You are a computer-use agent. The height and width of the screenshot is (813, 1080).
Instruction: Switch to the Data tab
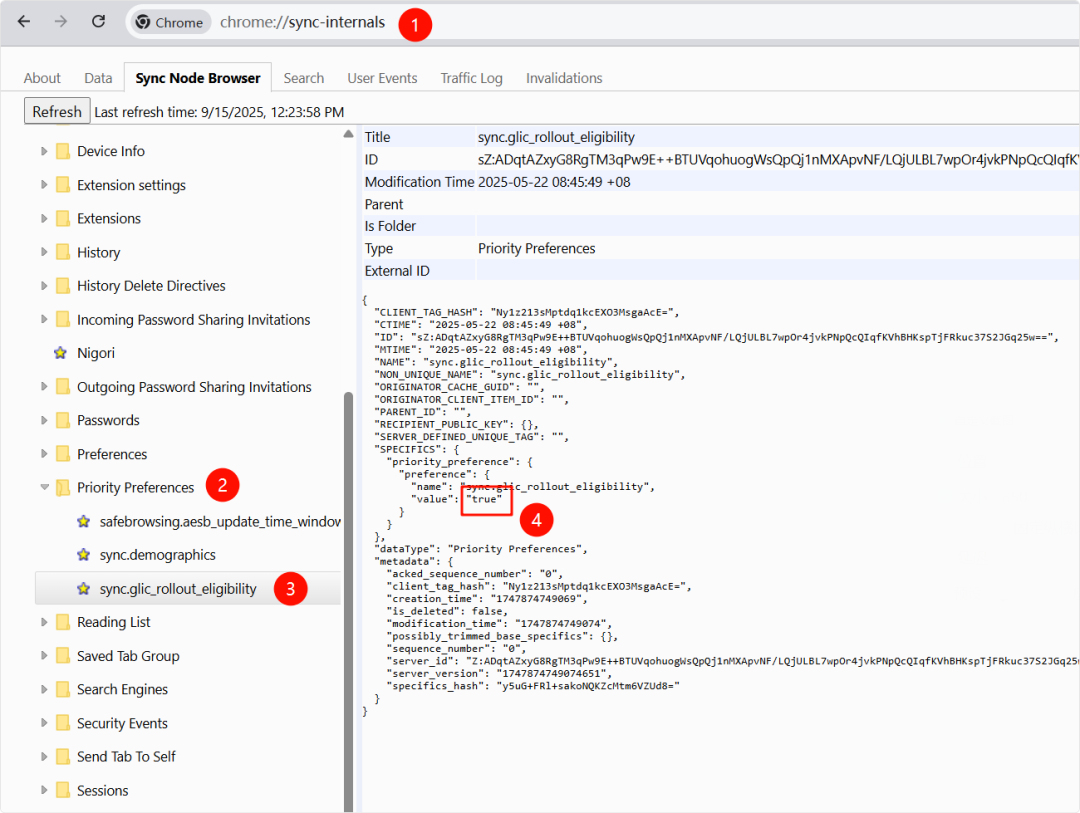click(98, 78)
